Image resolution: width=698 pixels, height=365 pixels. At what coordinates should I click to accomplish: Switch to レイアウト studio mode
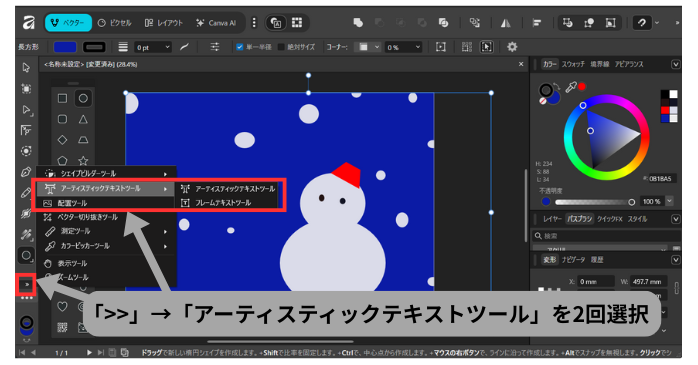tap(164, 23)
